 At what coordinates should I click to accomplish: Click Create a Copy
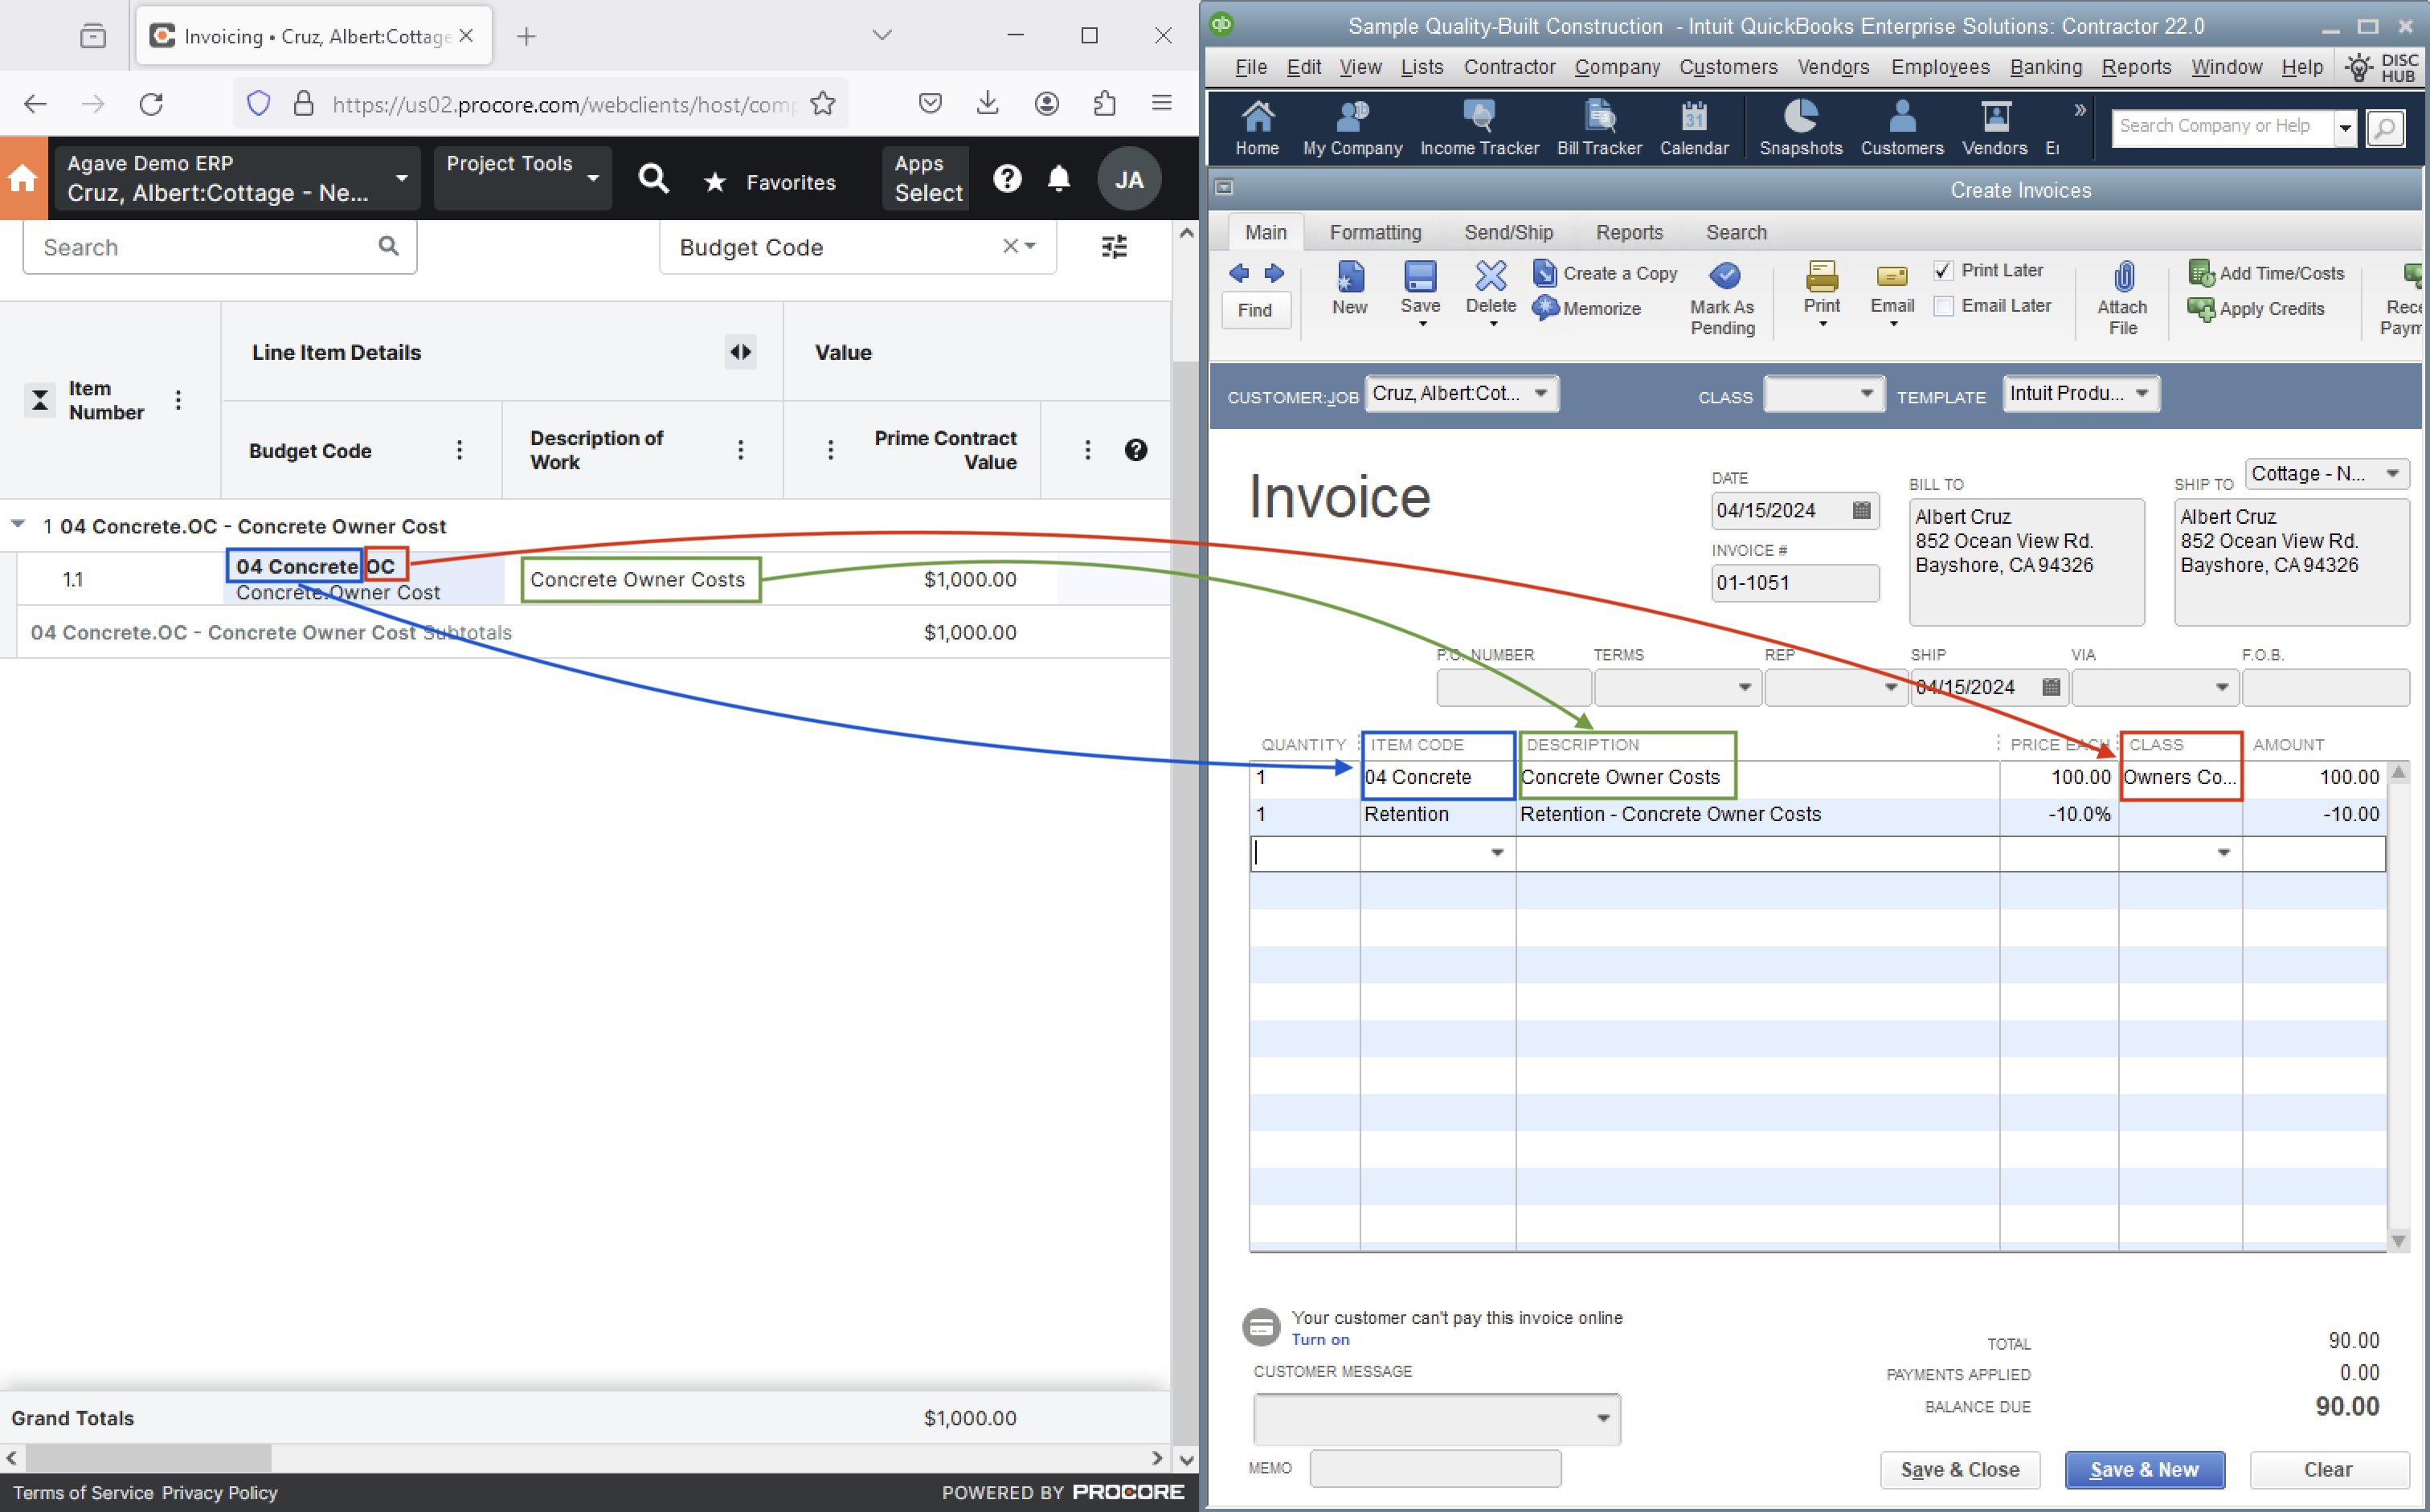click(x=1606, y=273)
